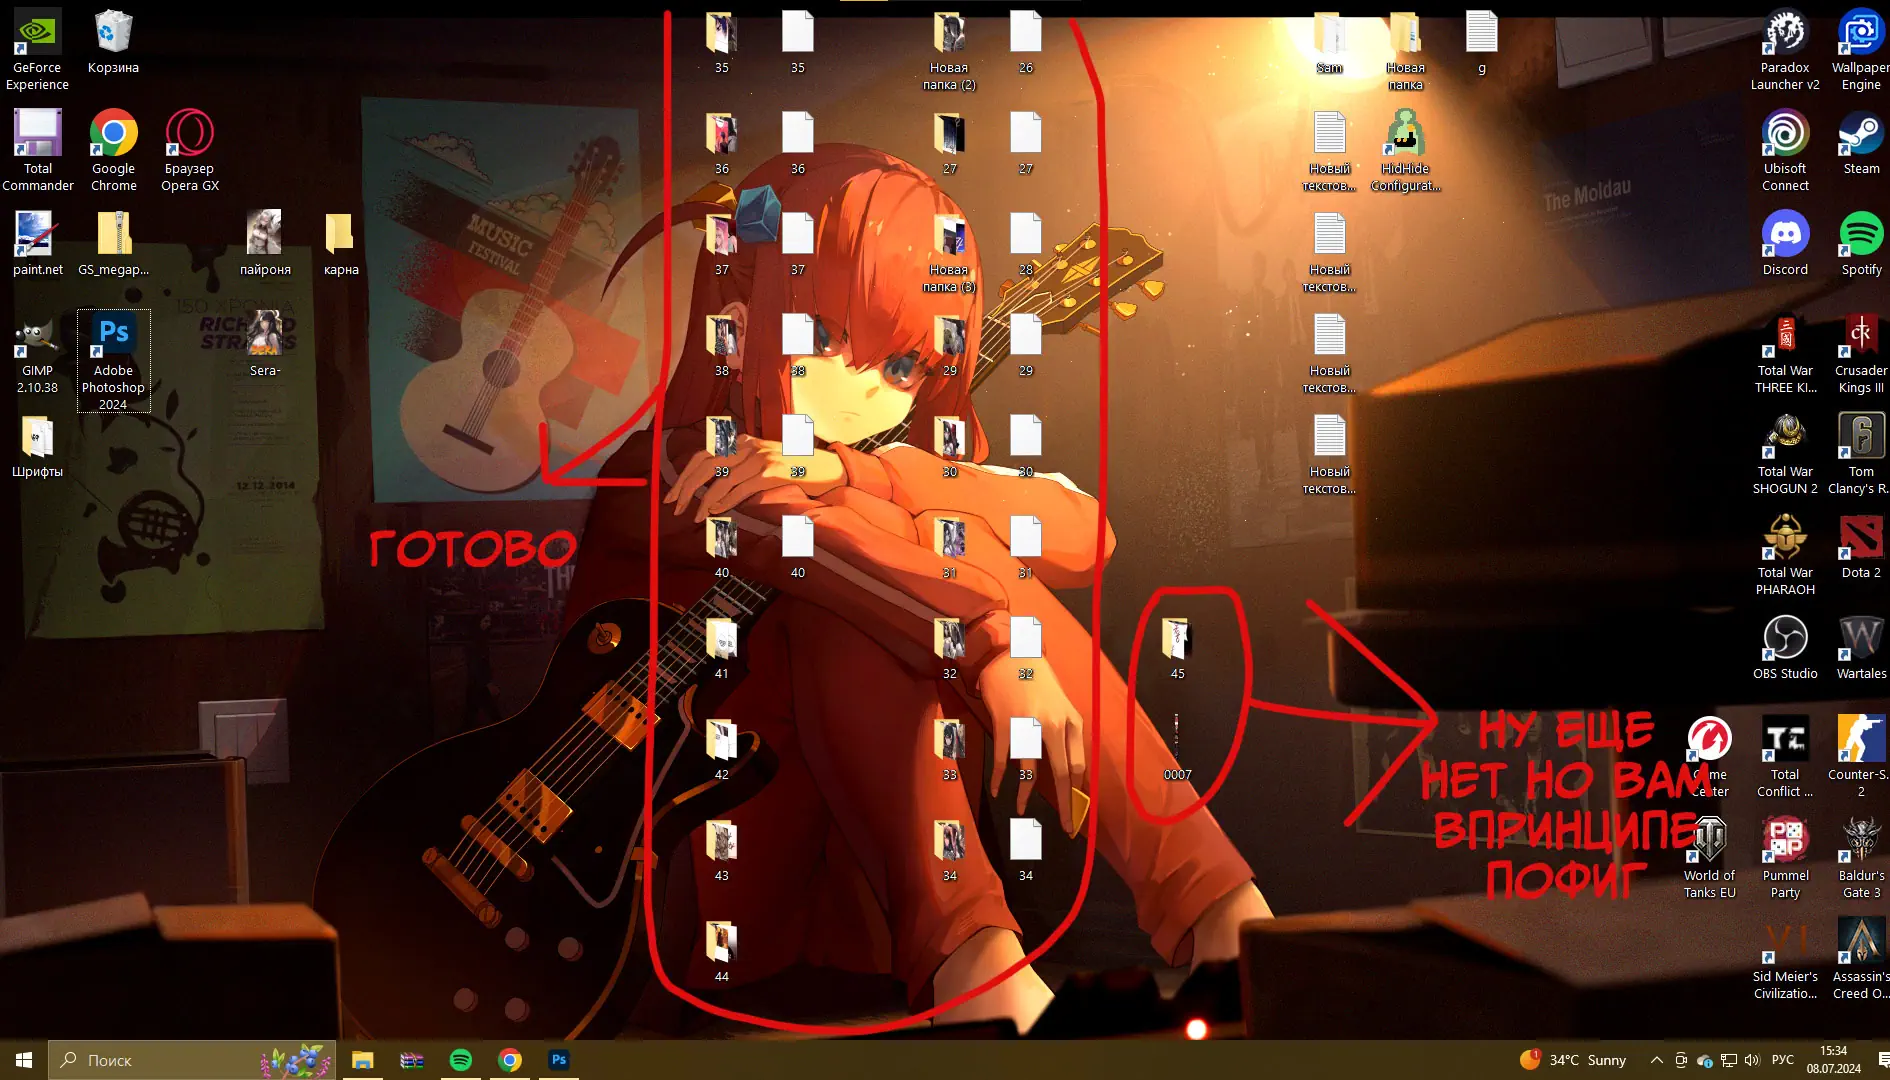The width and height of the screenshot is (1890, 1080).
Task: Open File Explorer from the taskbar
Action: (x=363, y=1060)
